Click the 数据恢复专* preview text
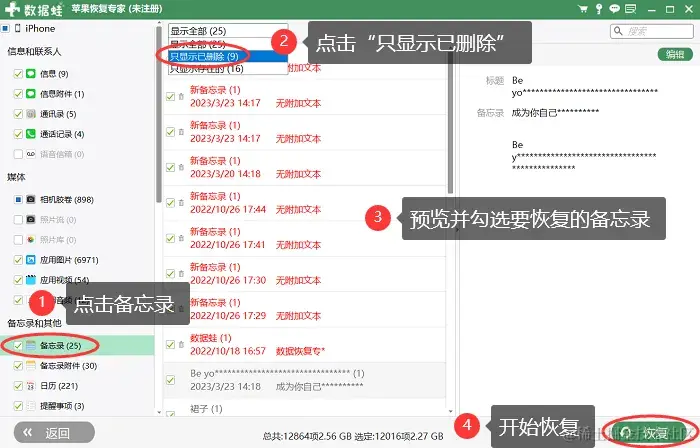 [300, 351]
